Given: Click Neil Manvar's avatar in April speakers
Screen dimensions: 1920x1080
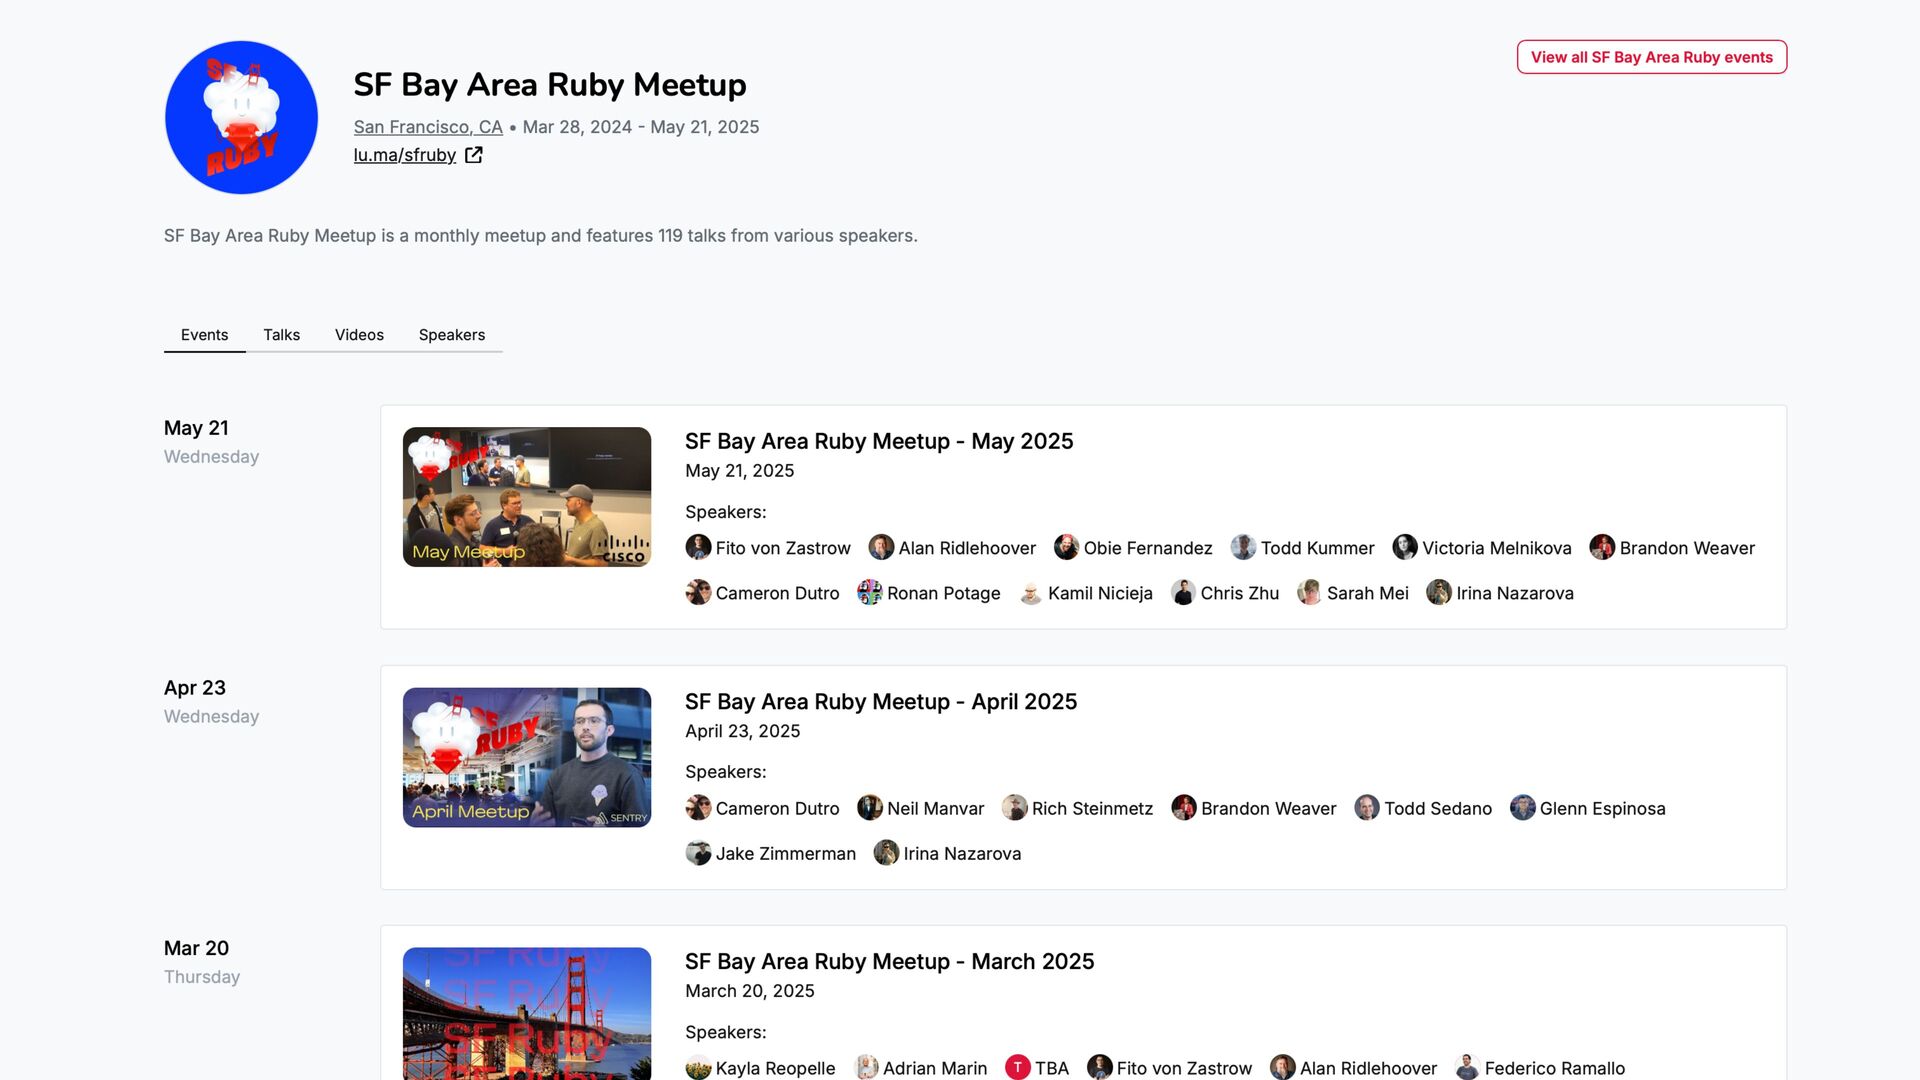Looking at the screenshot, I should pos(869,807).
